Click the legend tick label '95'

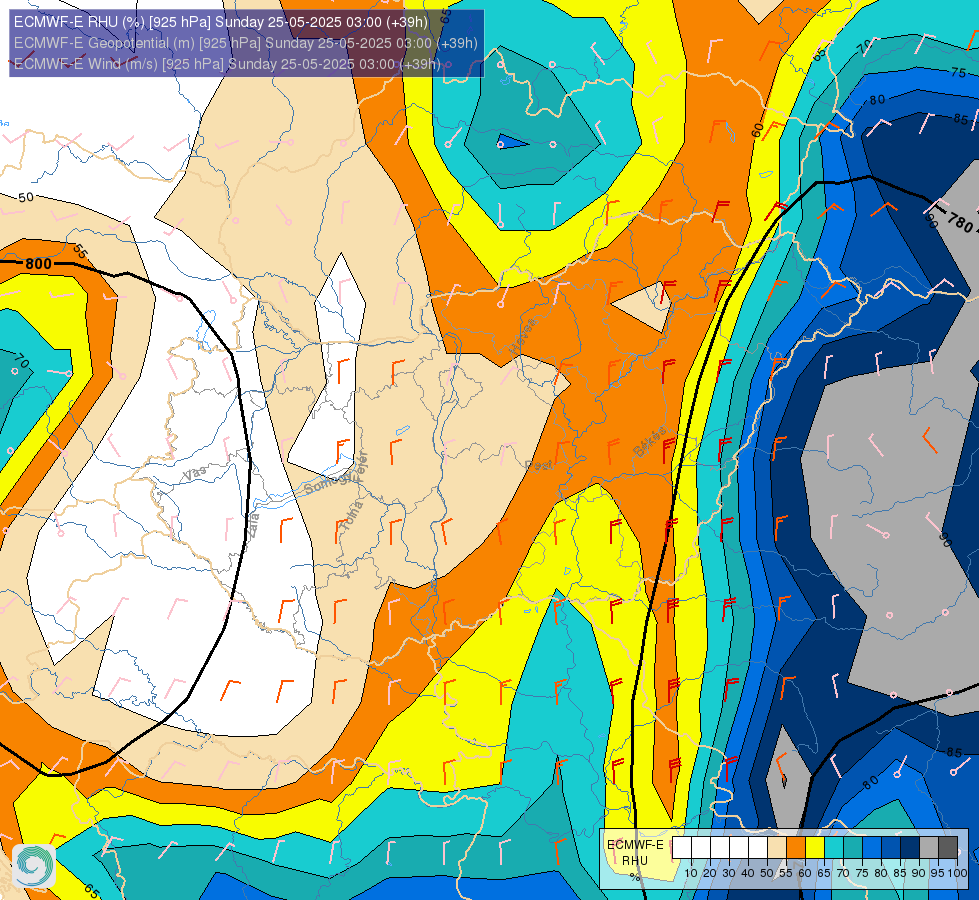(x=938, y=873)
